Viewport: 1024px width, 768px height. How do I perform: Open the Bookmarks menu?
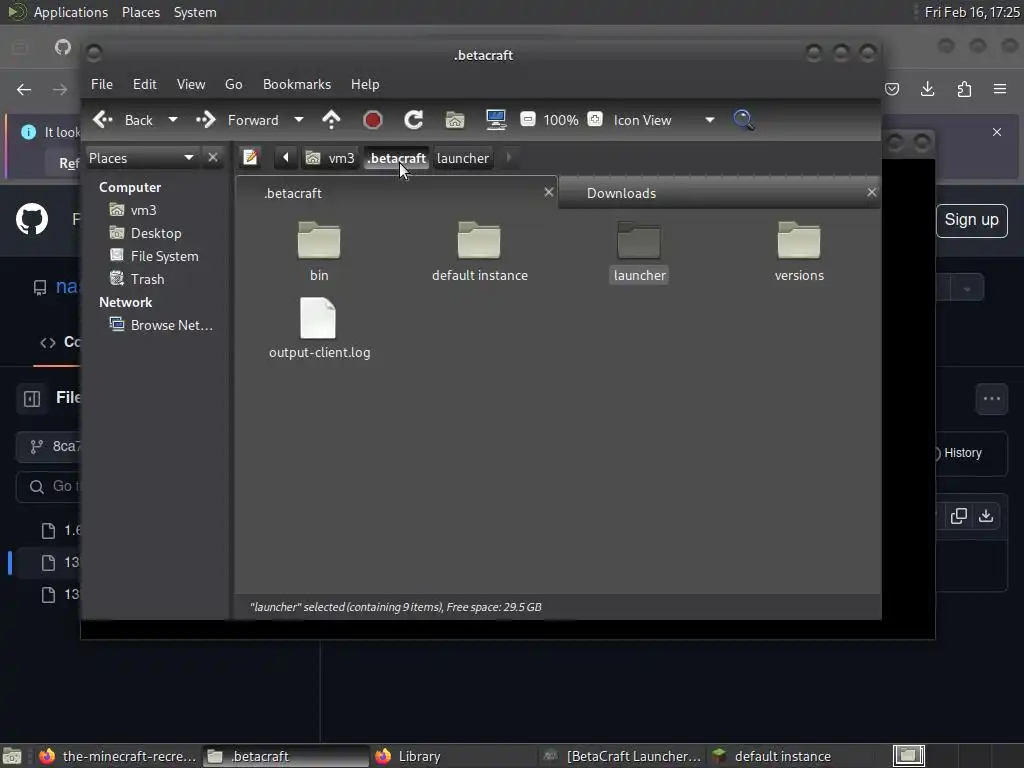pos(296,84)
